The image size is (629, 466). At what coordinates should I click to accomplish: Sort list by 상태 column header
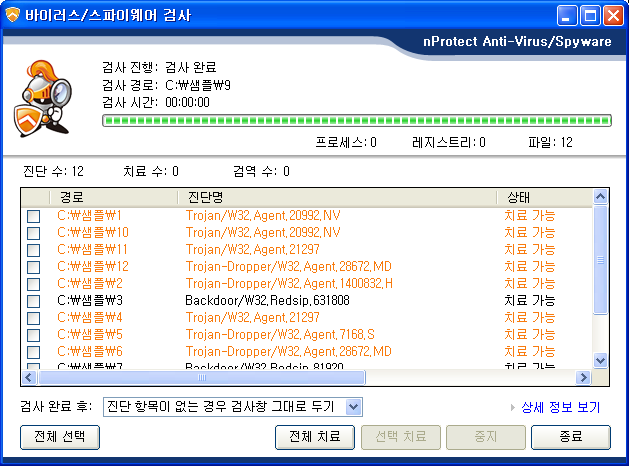[544, 197]
